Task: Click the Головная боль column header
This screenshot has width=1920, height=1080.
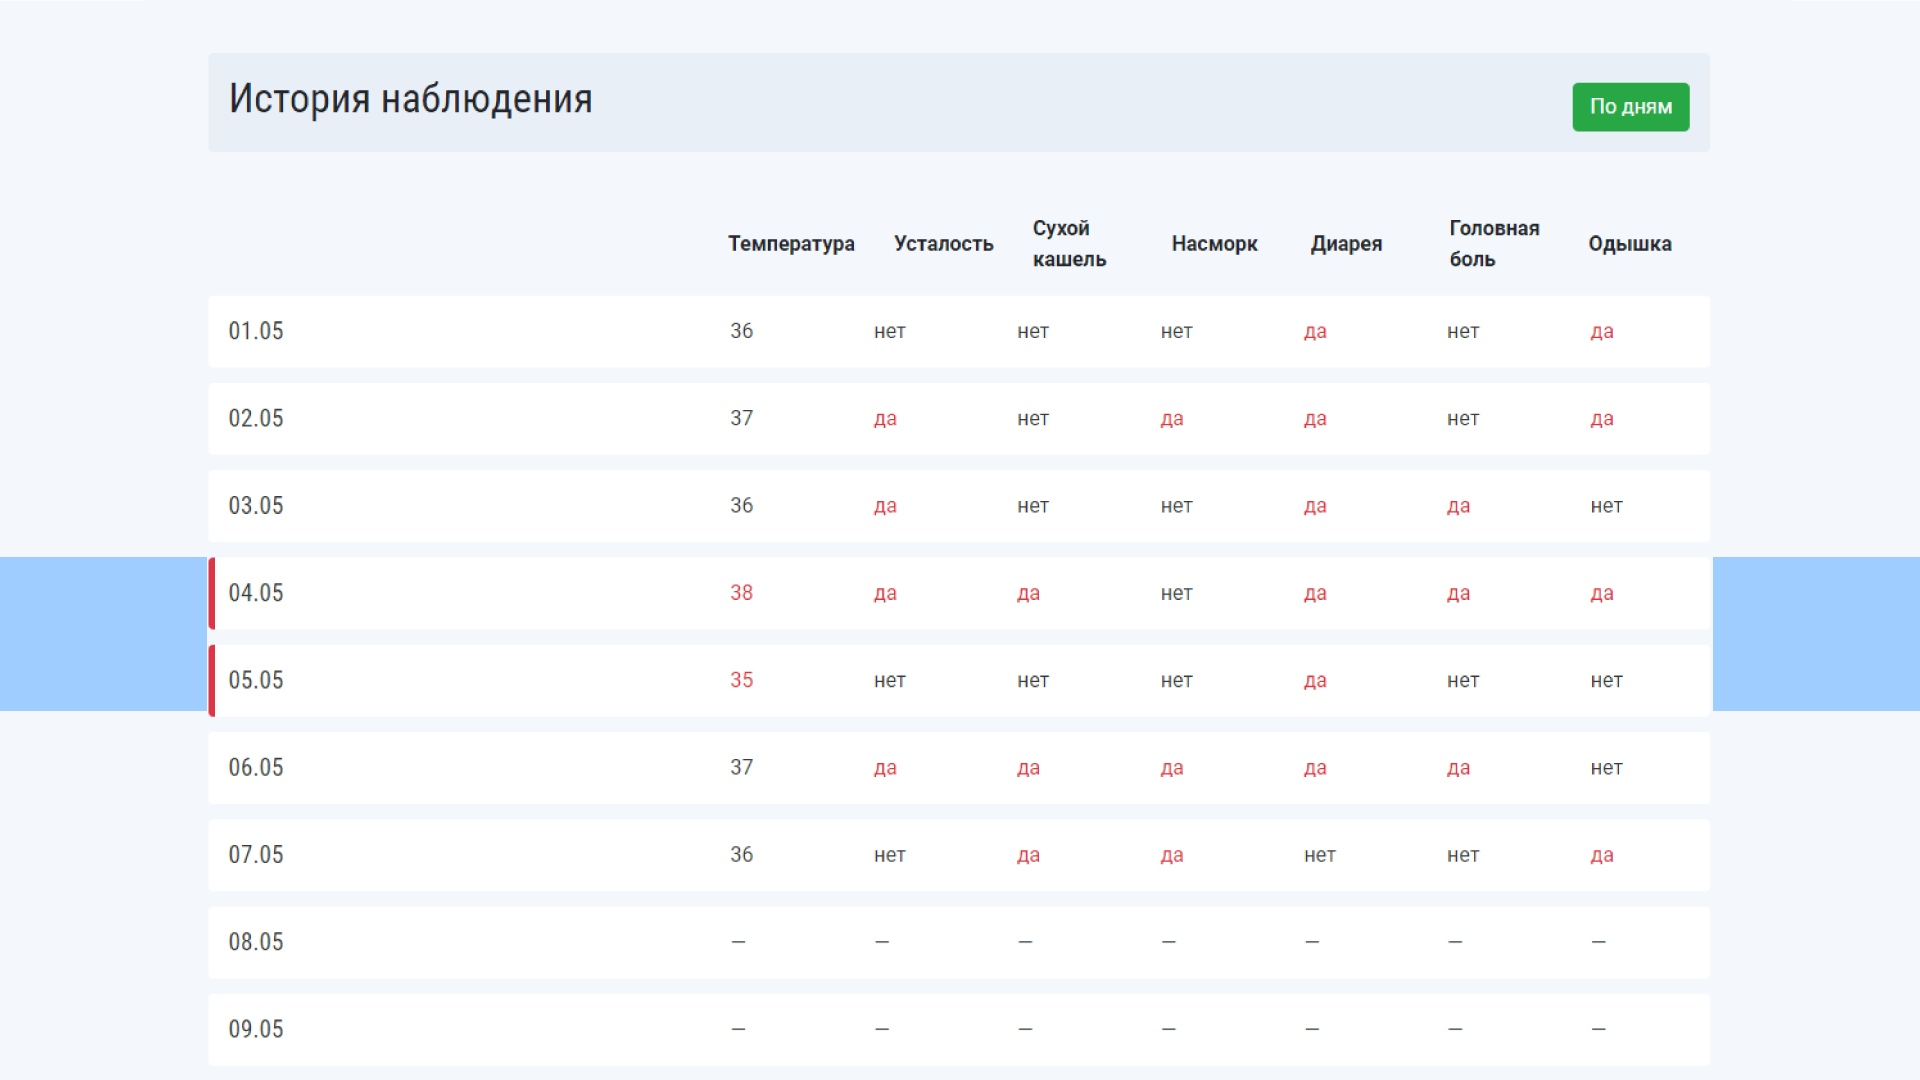Action: click(x=1493, y=244)
